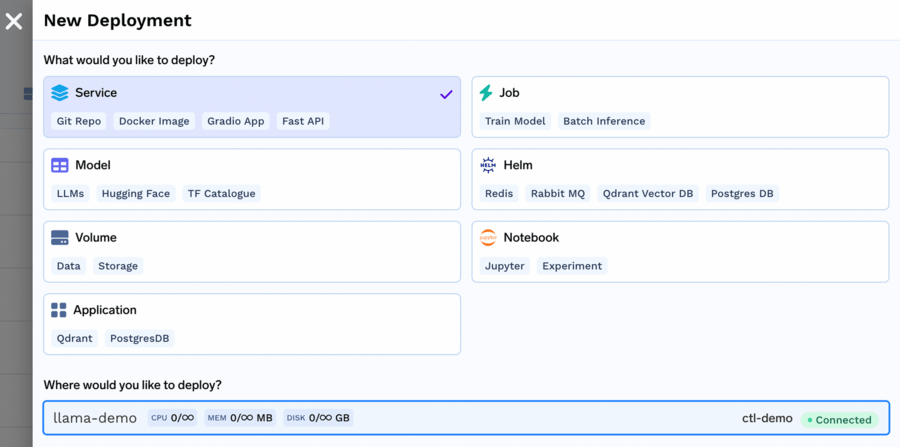Image resolution: width=900 pixels, height=447 pixels.
Task: Select the Service deployment card
Action: point(252,107)
